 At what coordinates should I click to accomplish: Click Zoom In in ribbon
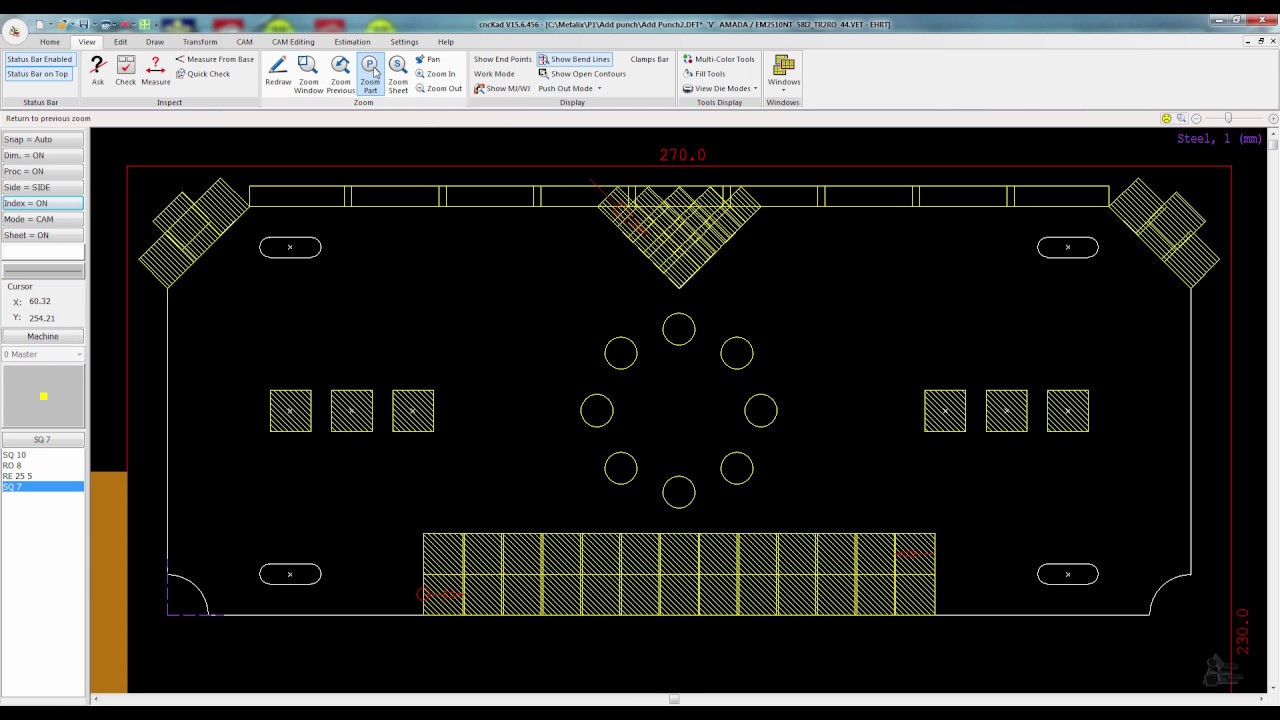coord(435,74)
